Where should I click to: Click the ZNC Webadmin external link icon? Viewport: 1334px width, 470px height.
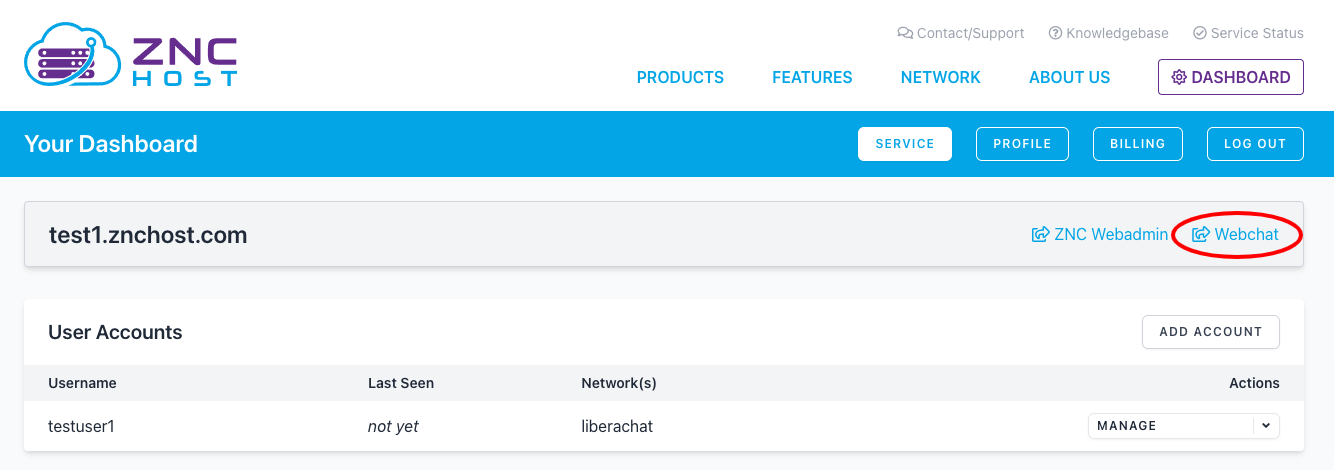[1040, 235]
